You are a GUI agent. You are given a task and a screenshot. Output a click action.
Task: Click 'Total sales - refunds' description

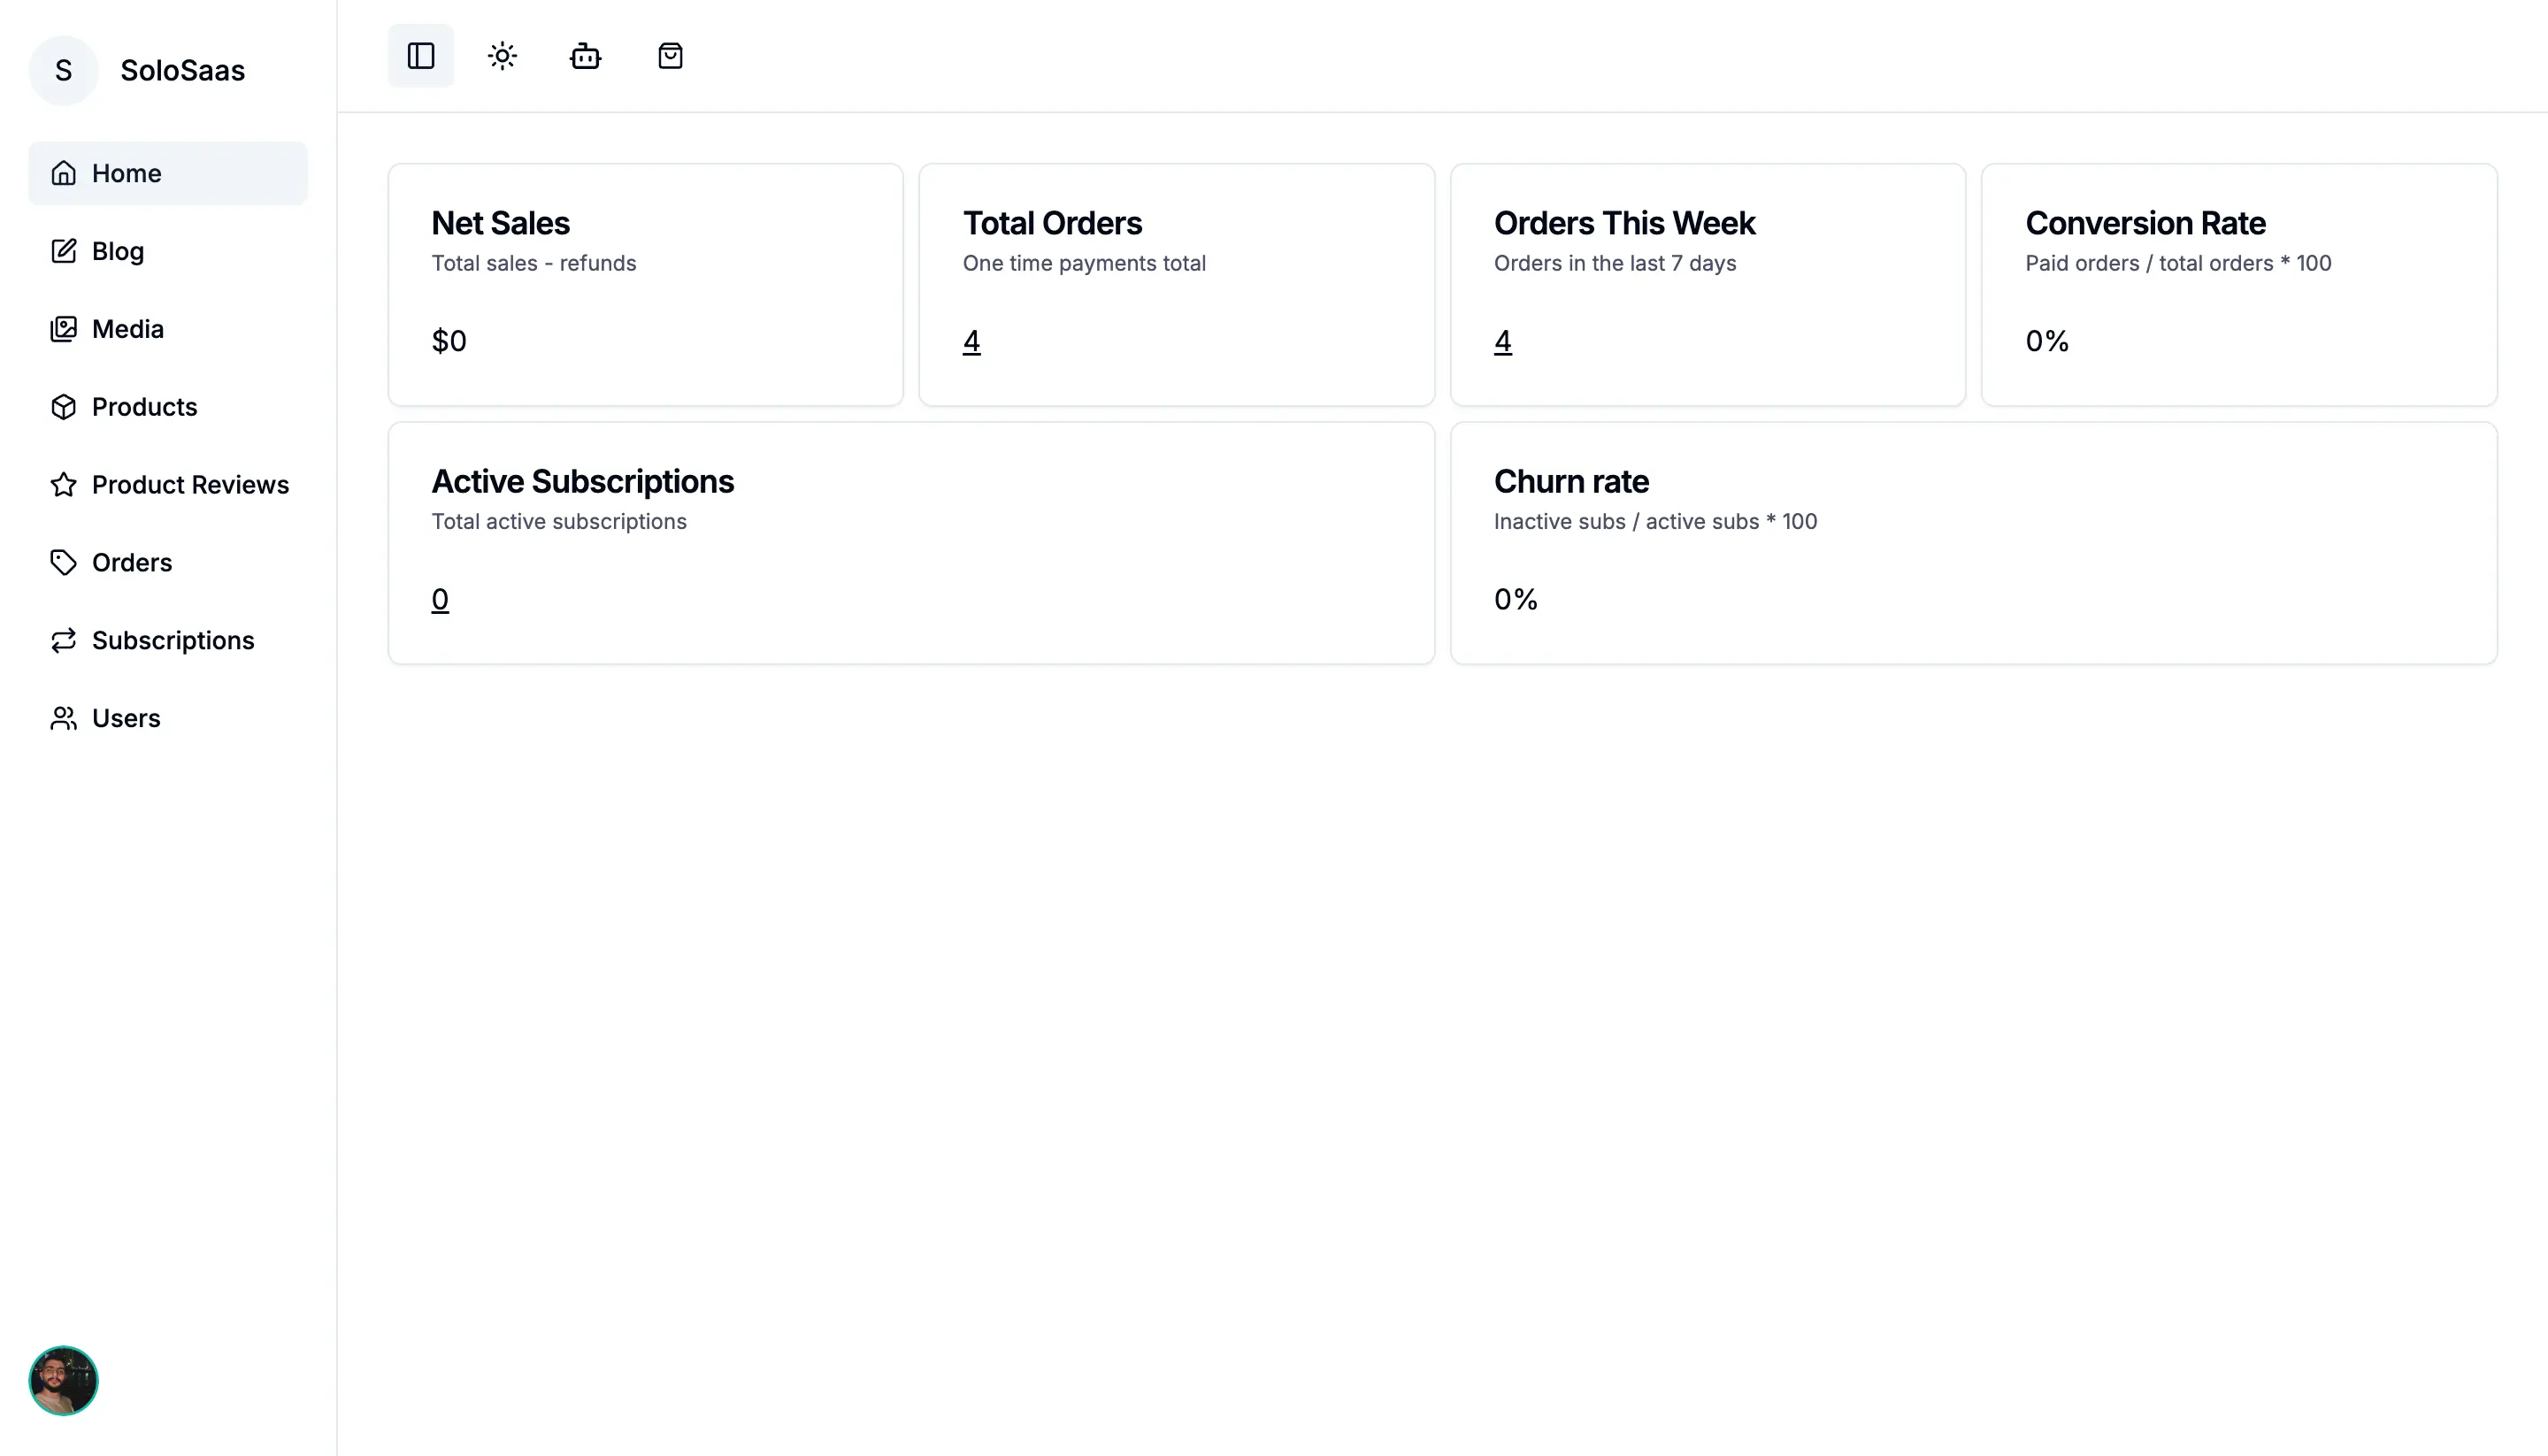534,264
